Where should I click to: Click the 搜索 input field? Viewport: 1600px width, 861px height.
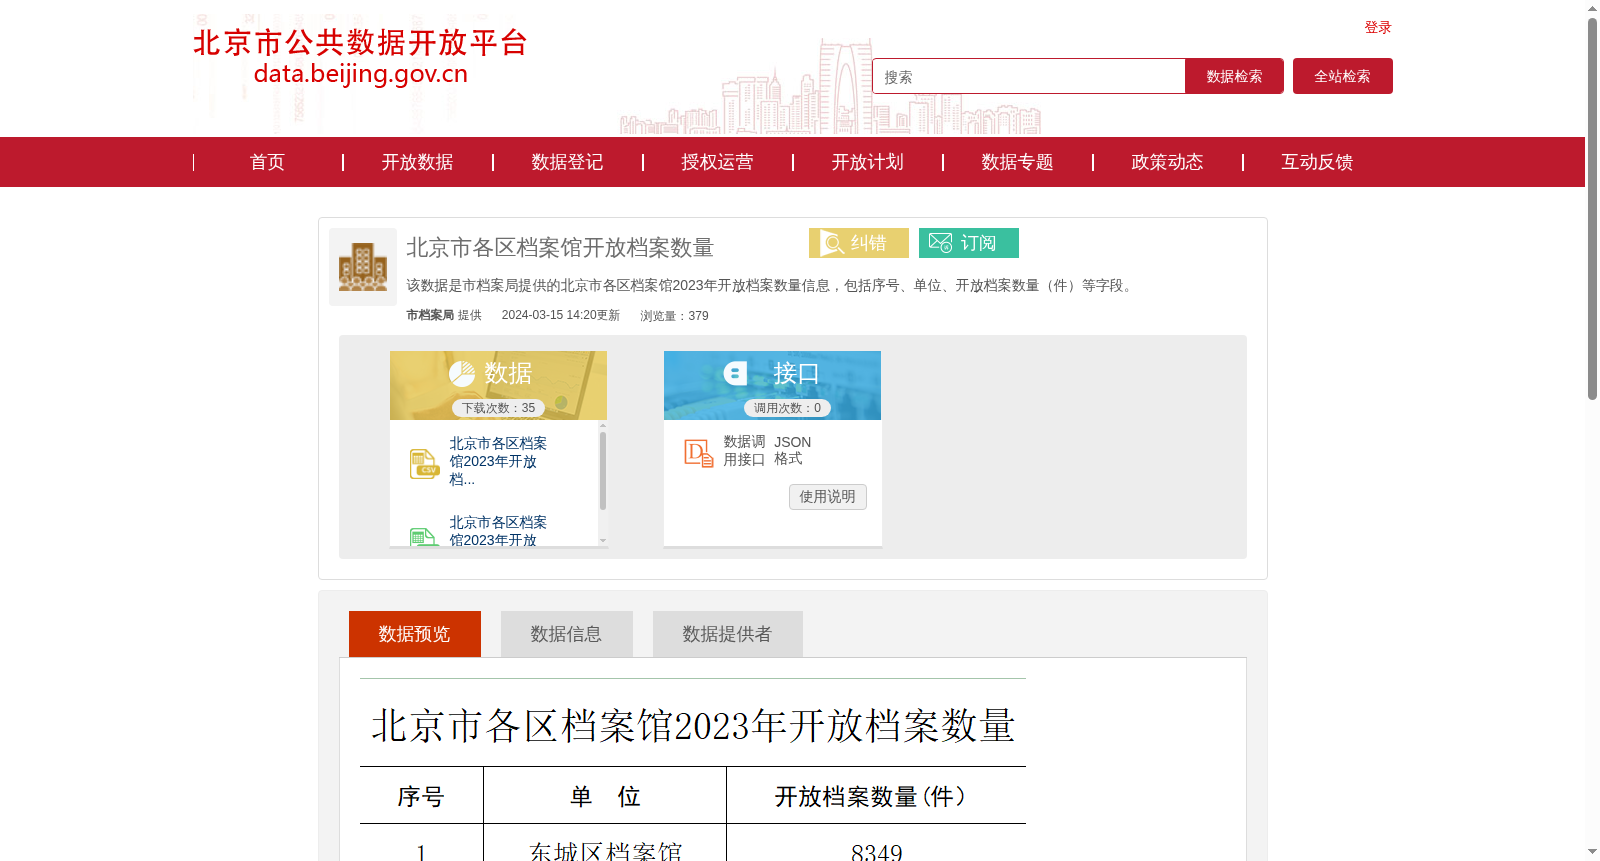click(x=1029, y=76)
